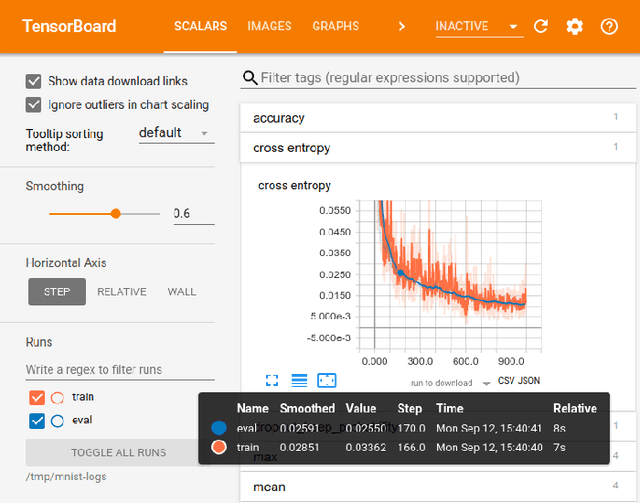Image resolution: width=640 pixels, height=503 pixels.
Task: Uncheck the train run checkbox
Action: point(38,397)
